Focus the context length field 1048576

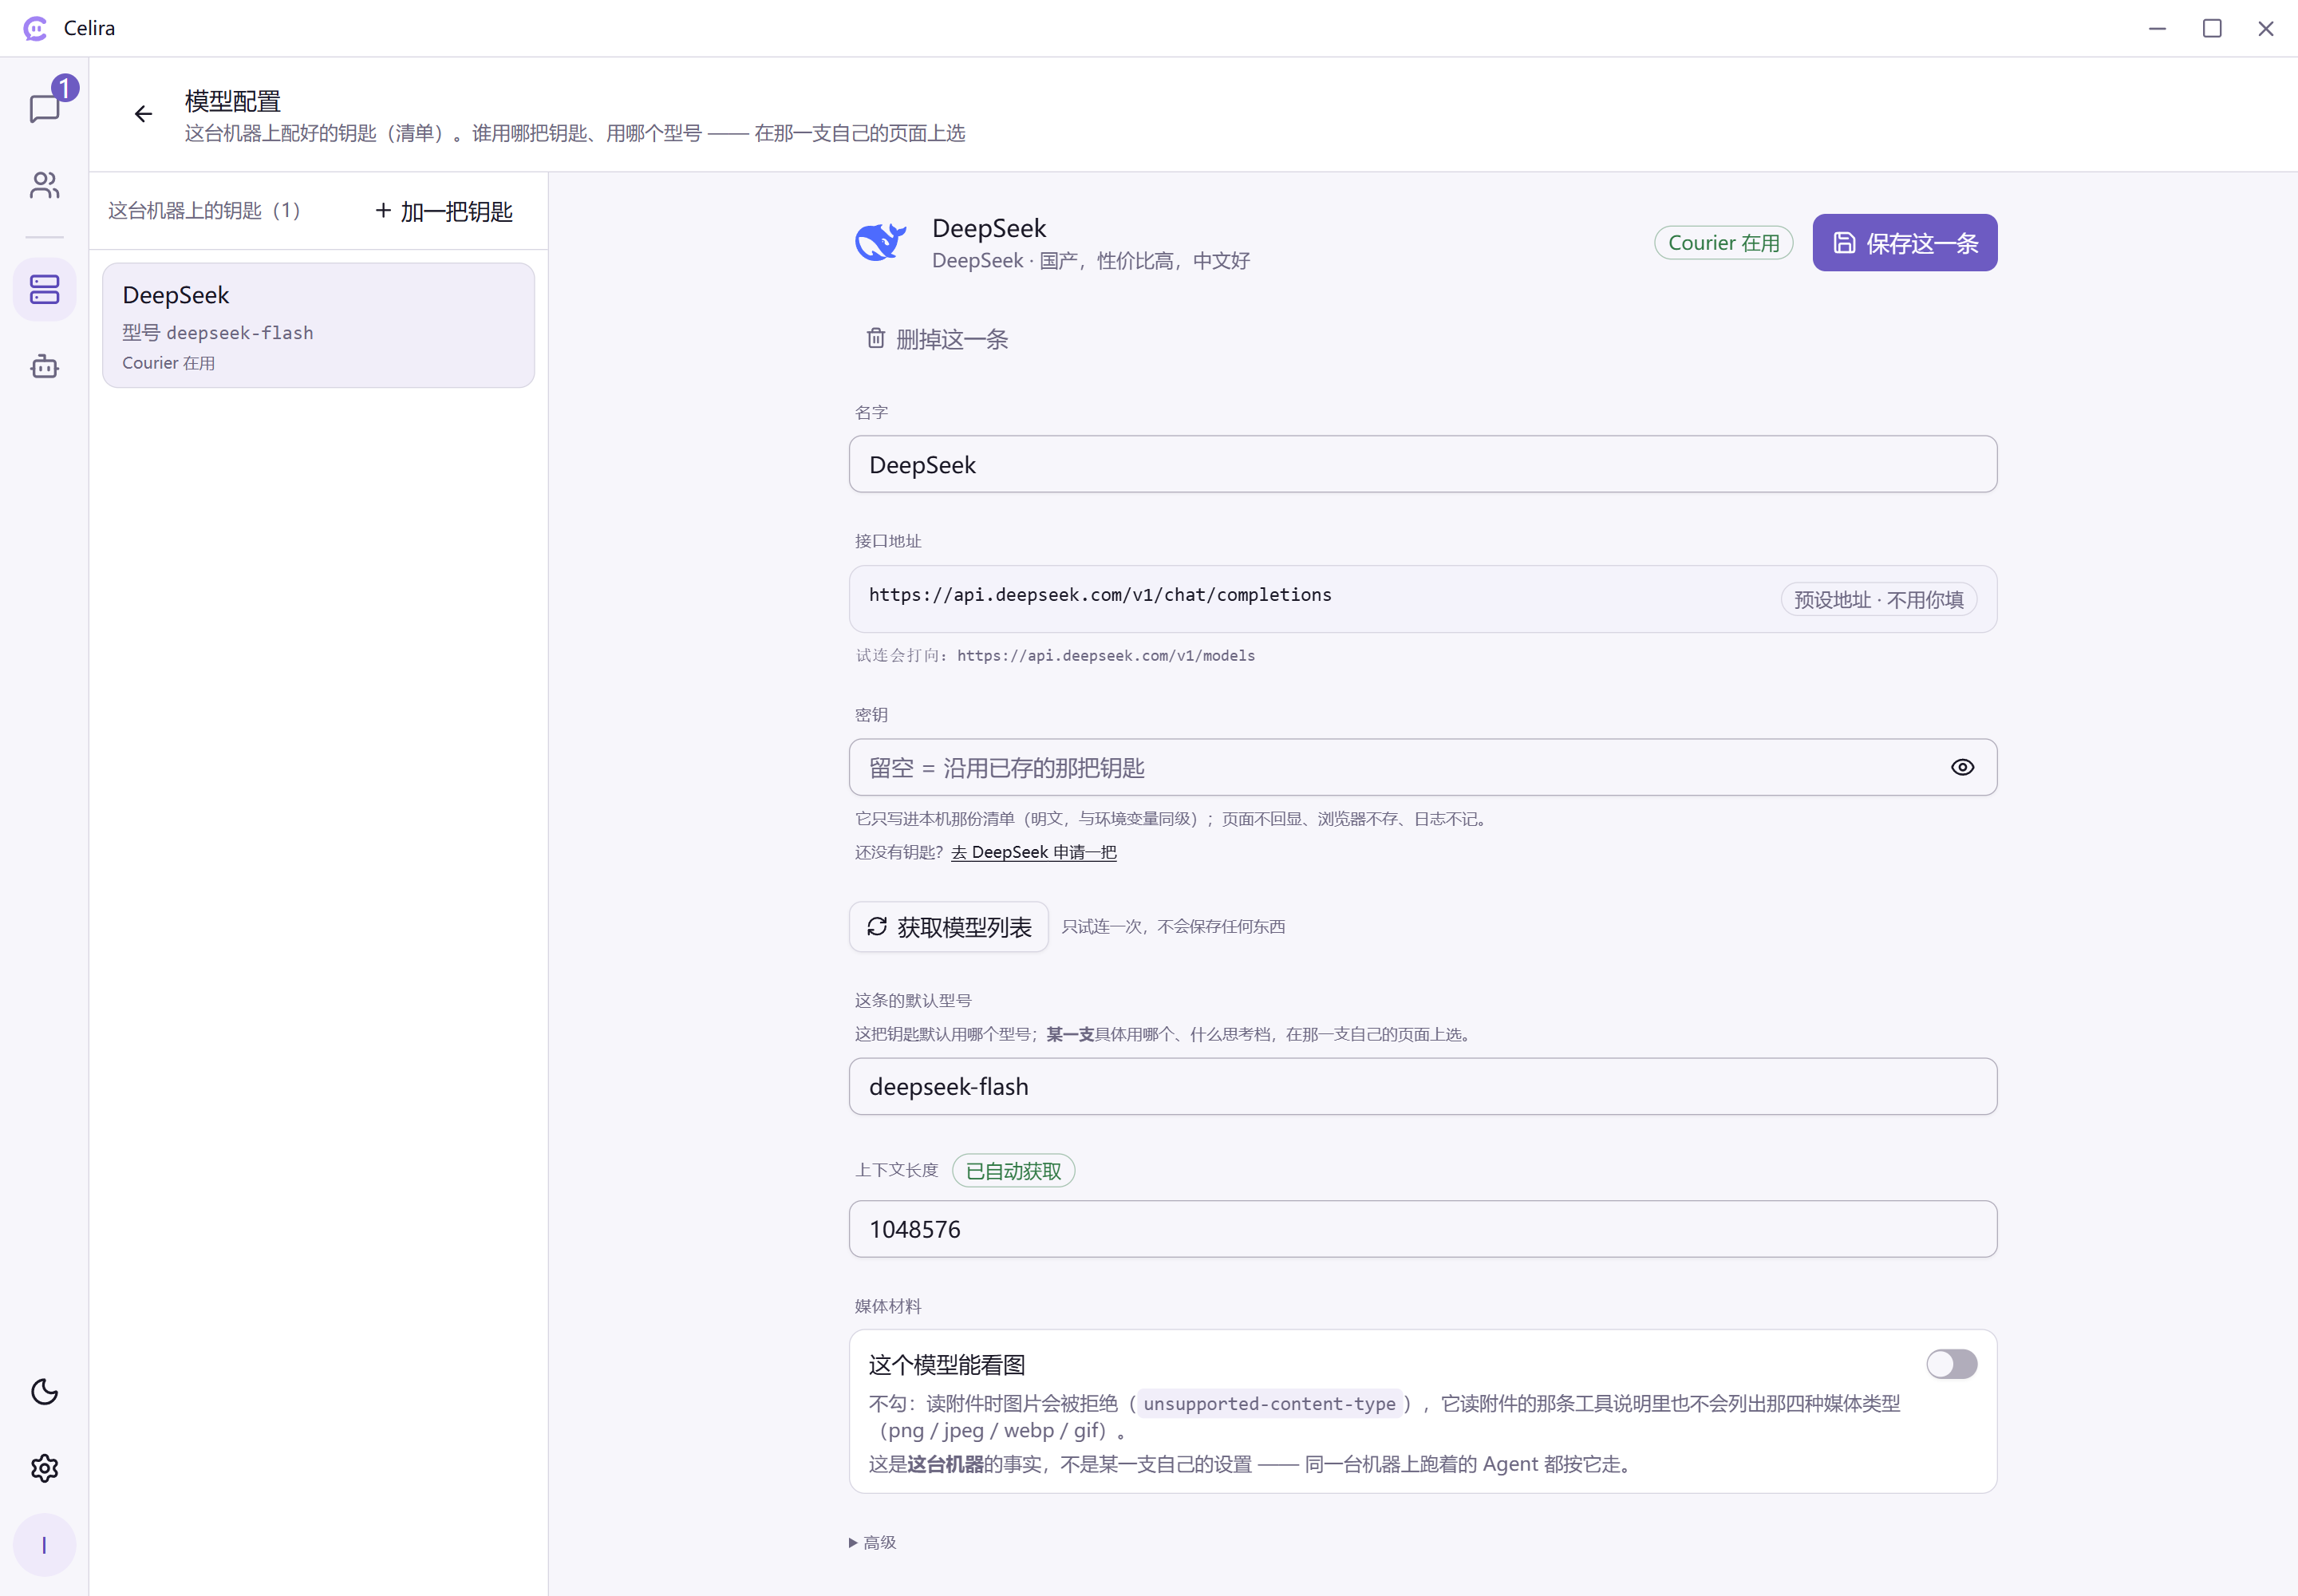click(x=1422, y=1228)
